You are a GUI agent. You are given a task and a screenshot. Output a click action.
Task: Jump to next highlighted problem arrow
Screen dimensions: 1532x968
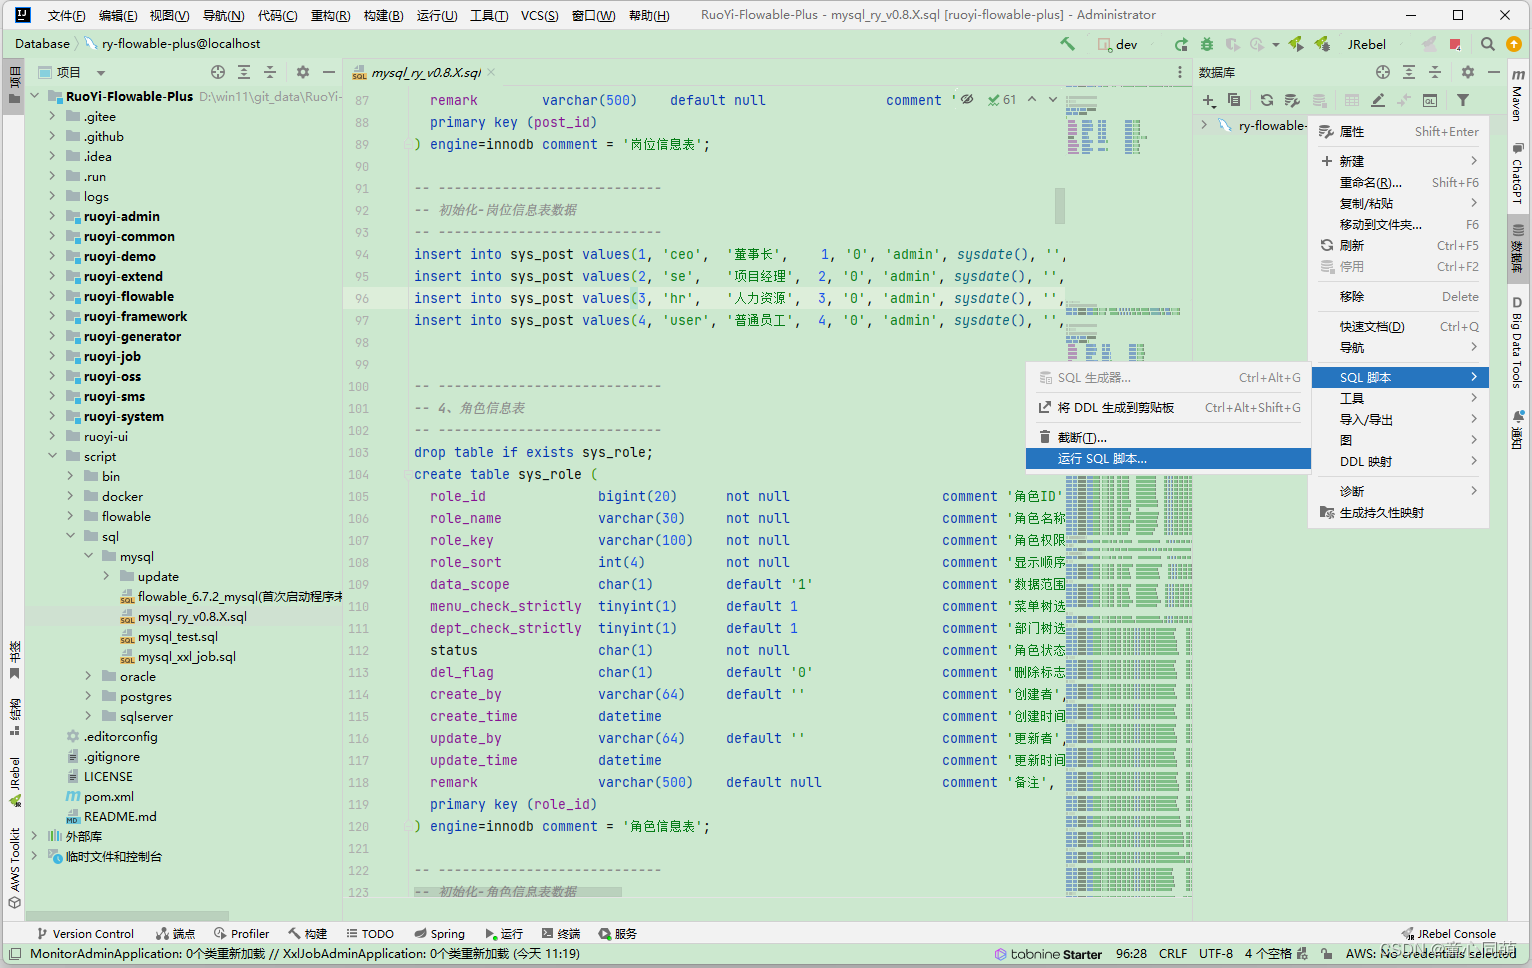pos(1053,100)
